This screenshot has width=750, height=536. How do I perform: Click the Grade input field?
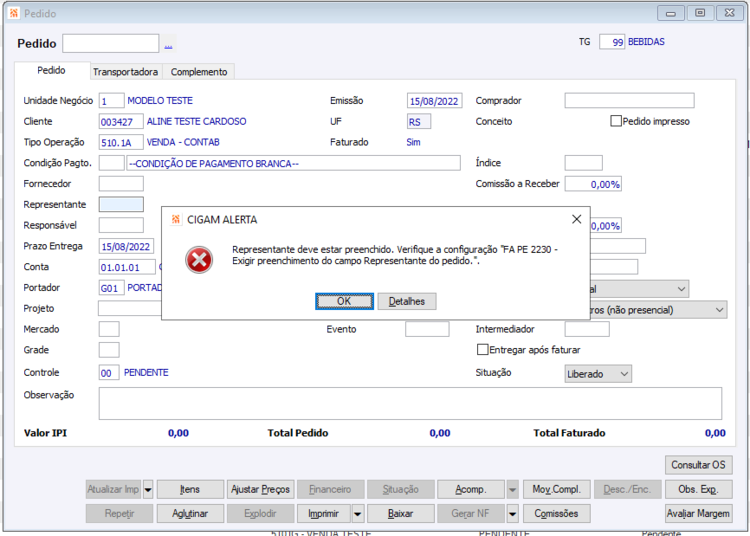tap(109, 350)
